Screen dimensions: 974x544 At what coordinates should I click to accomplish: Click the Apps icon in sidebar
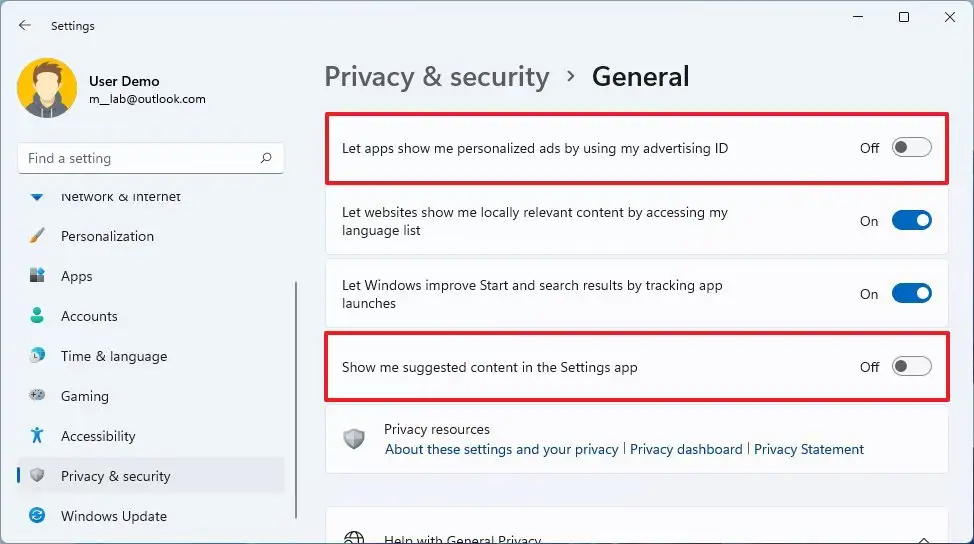37,276
